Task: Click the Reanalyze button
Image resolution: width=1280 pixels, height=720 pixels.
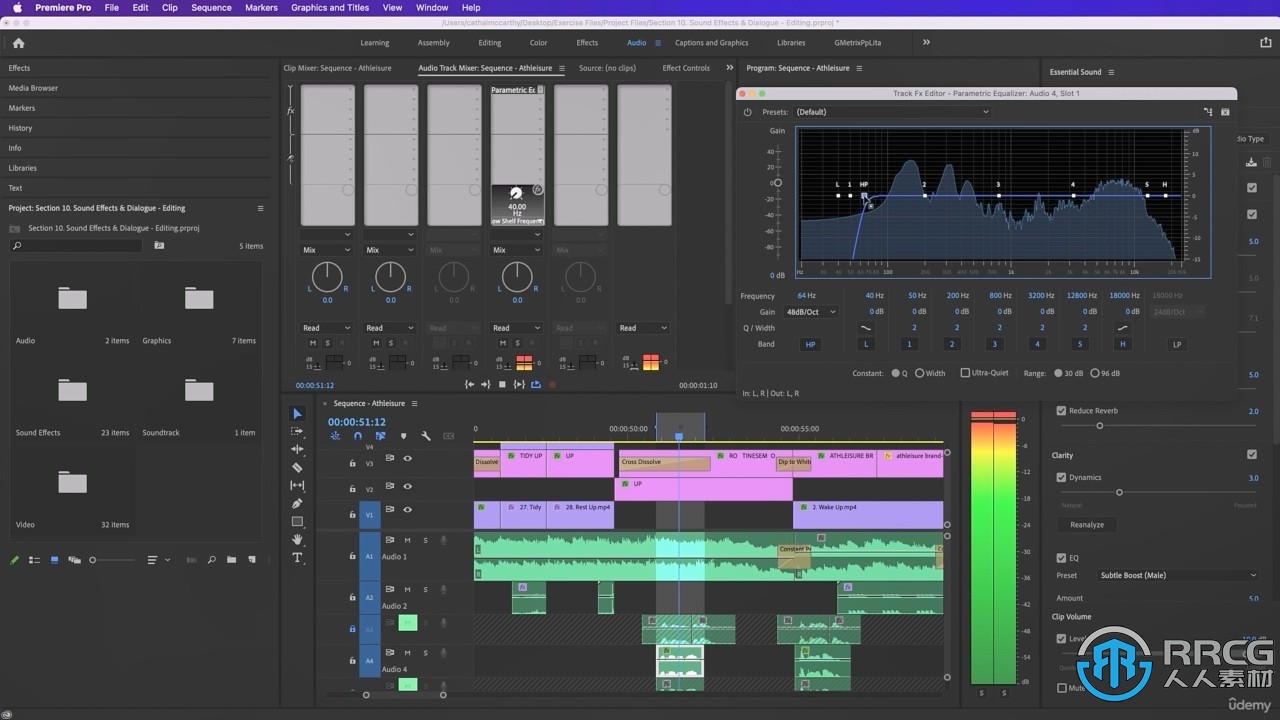Action: [x=1087, y=524]
